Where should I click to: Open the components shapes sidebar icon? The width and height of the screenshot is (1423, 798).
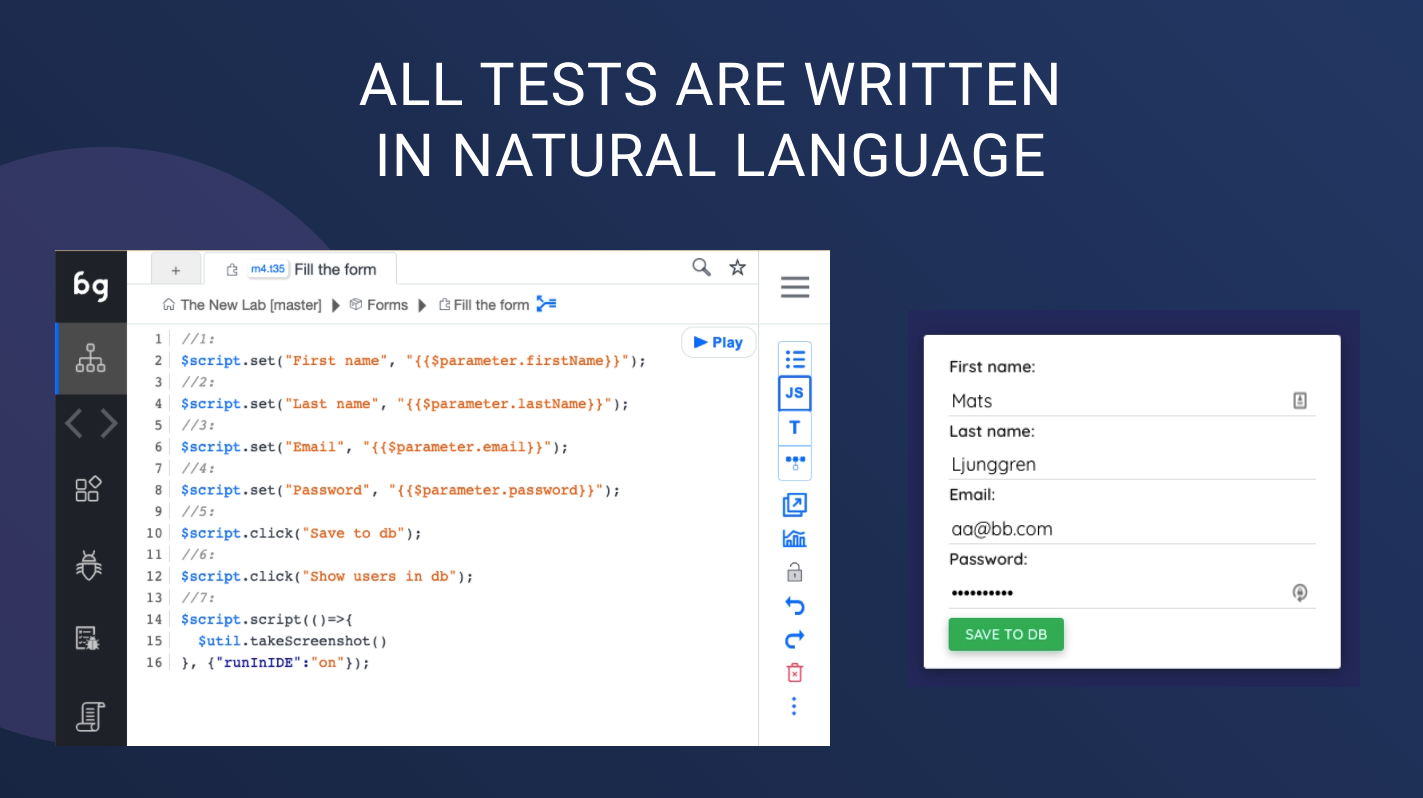[89, 489]
